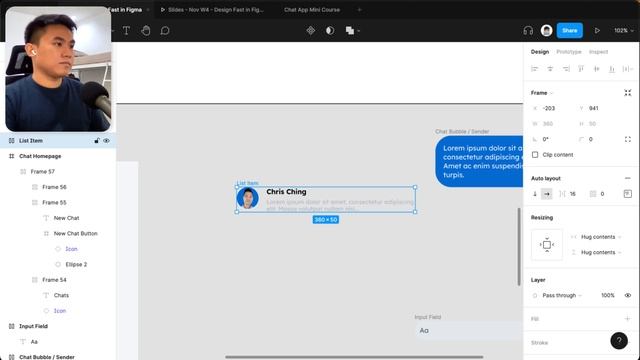Toggle visibility of List Item layer

107,141
